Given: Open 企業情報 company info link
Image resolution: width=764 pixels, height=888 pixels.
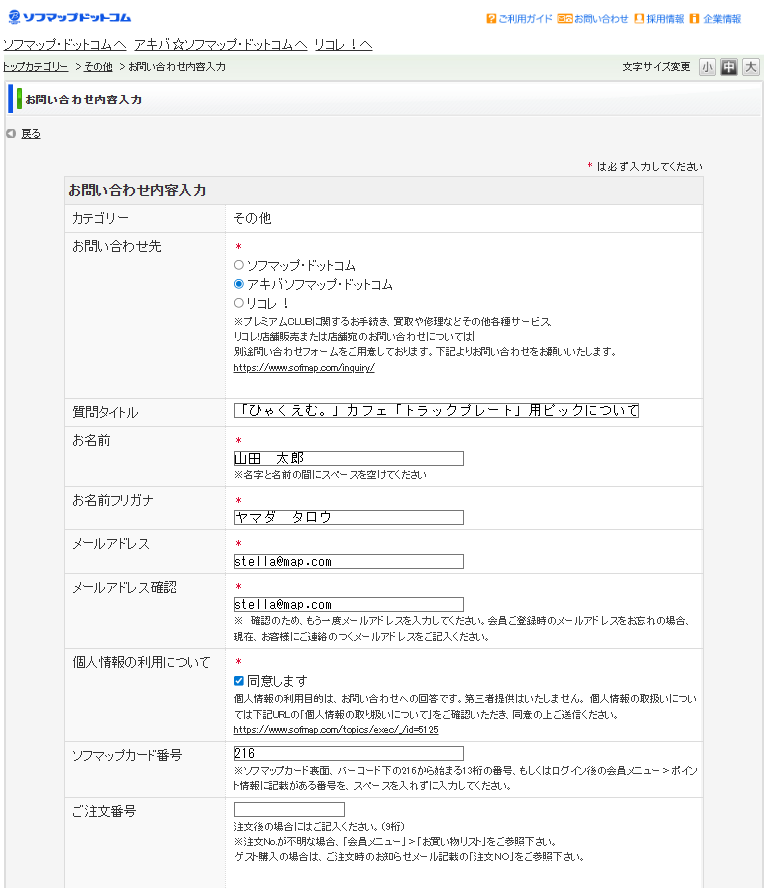Looking at the screenshot, I should 722,19.
